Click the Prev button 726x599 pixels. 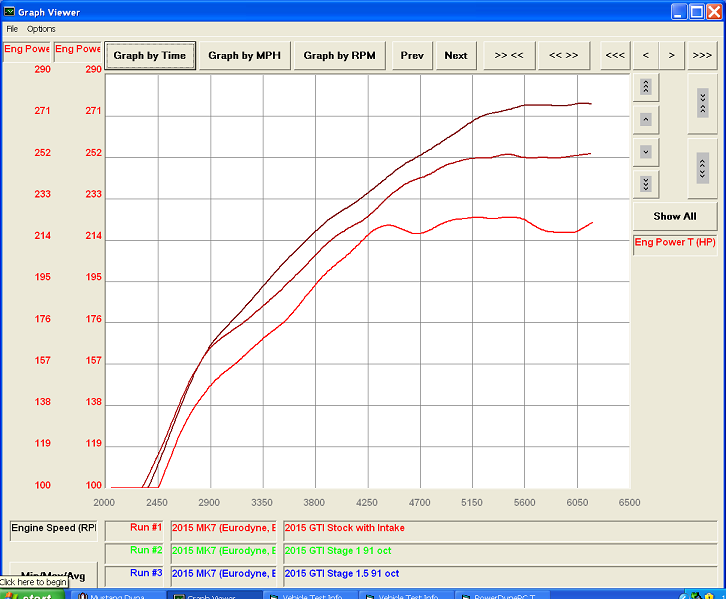pos(412,56)
